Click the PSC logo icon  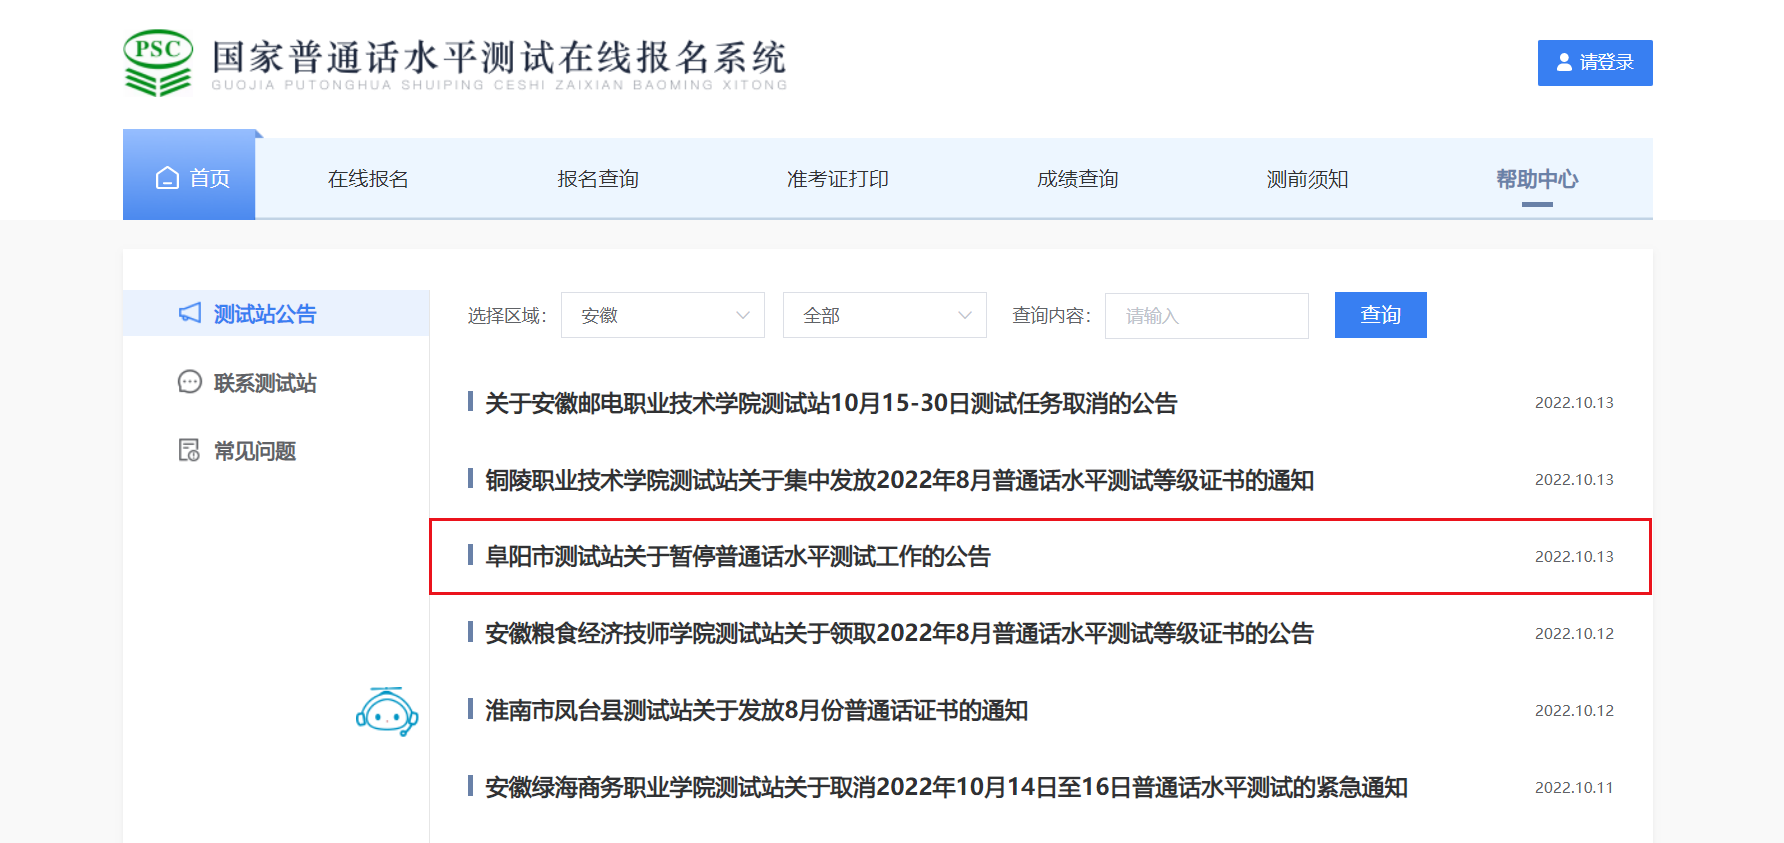point(158,62)
